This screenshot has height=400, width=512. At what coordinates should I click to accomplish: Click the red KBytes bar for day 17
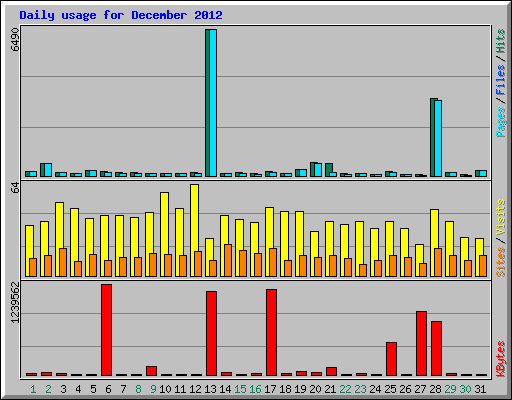271,333
